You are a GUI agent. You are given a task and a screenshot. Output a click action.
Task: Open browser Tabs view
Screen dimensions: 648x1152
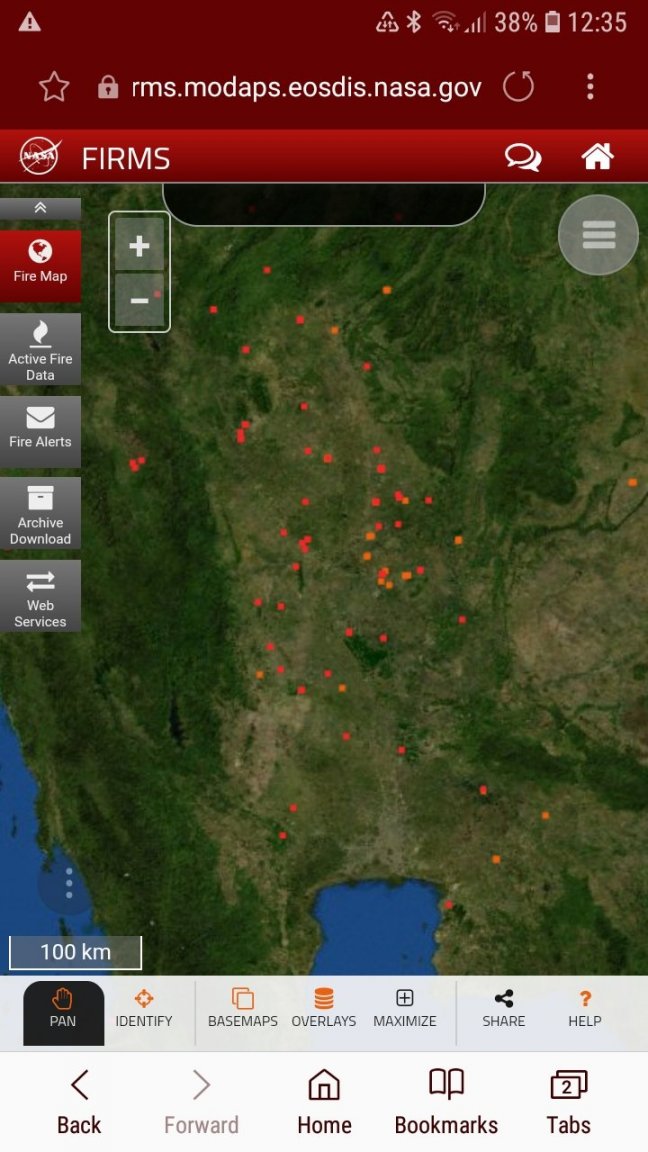(568, 1102)
